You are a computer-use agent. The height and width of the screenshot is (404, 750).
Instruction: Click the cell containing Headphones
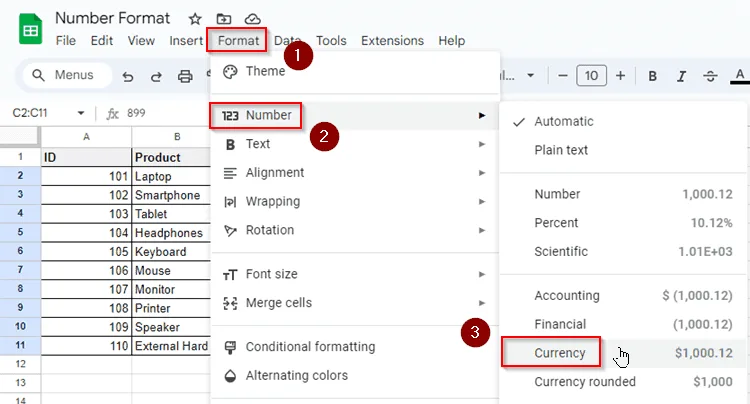[171, 233]
